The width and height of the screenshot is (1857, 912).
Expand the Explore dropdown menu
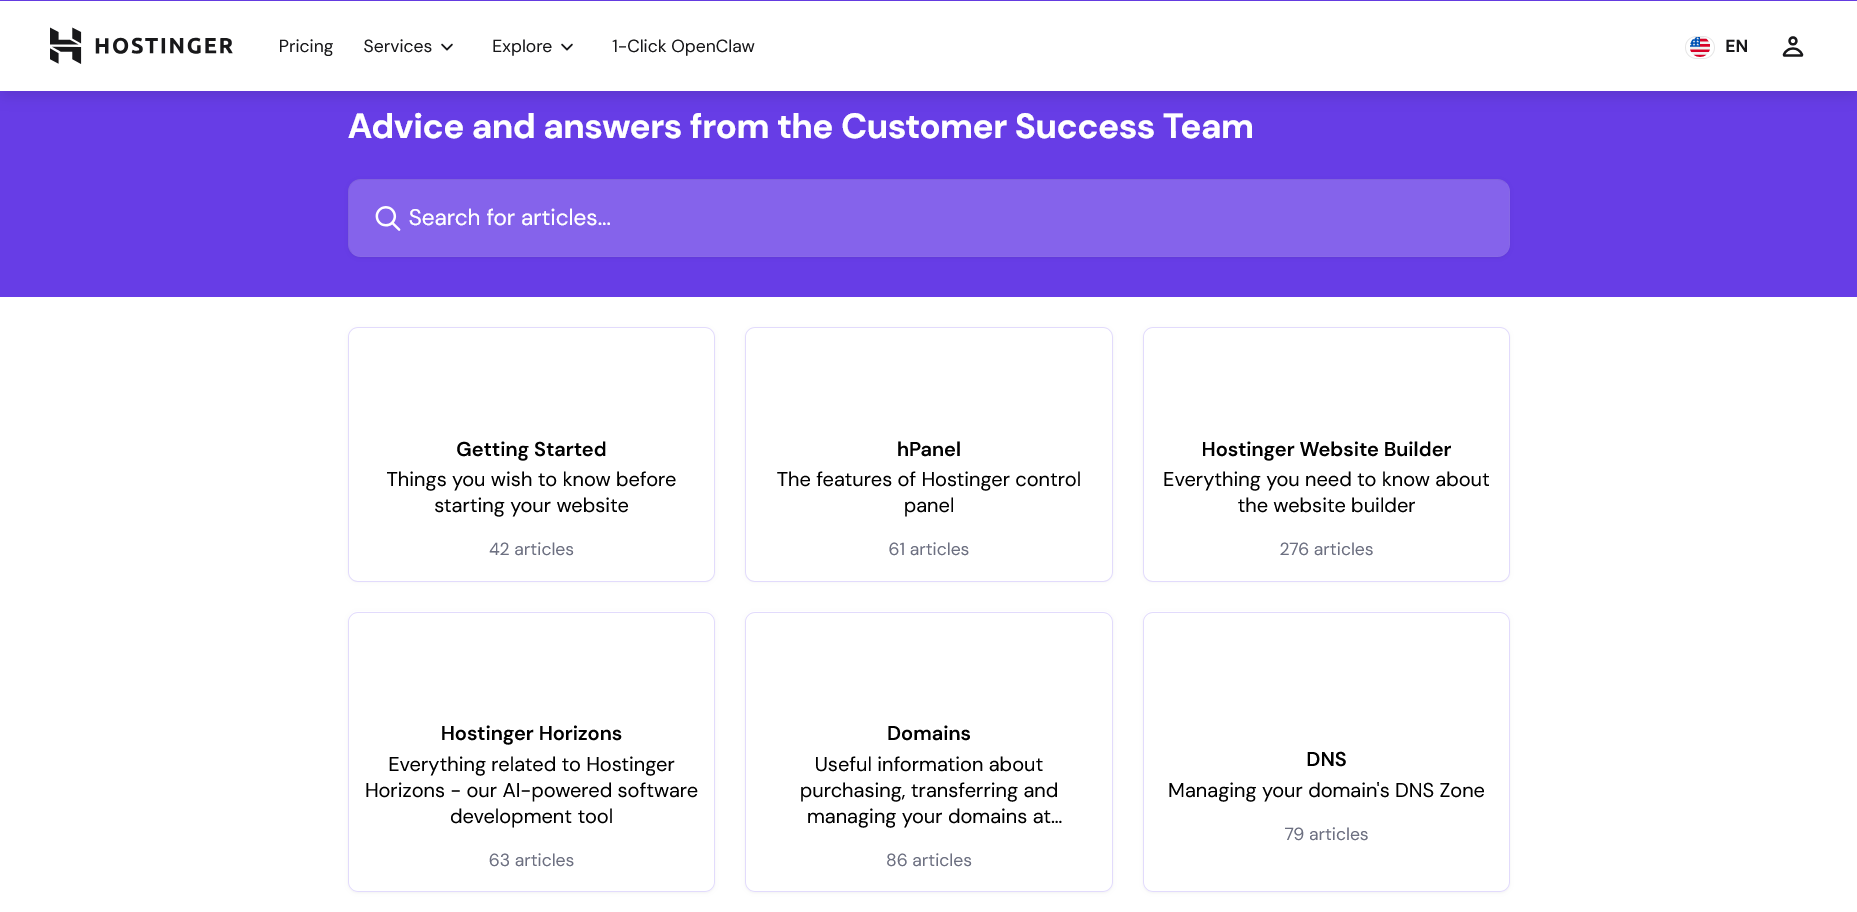[532, 46]
